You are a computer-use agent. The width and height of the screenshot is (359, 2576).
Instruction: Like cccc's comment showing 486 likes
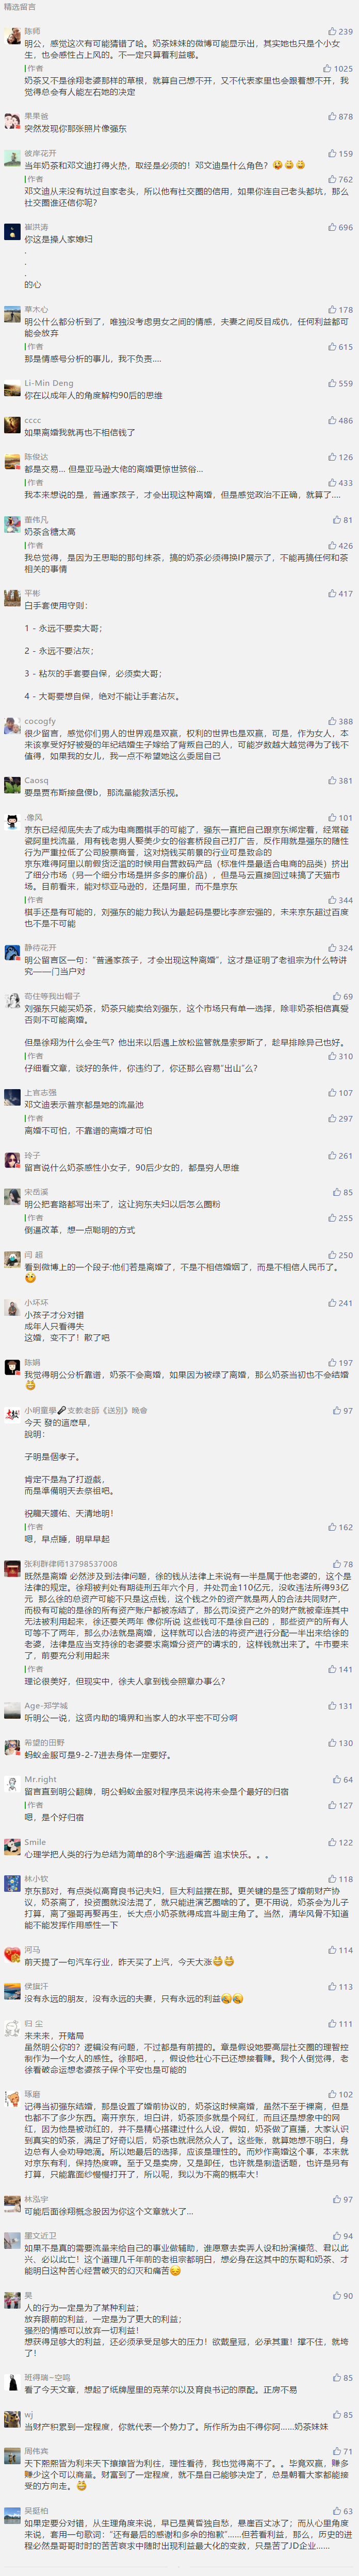click(340, 421)
